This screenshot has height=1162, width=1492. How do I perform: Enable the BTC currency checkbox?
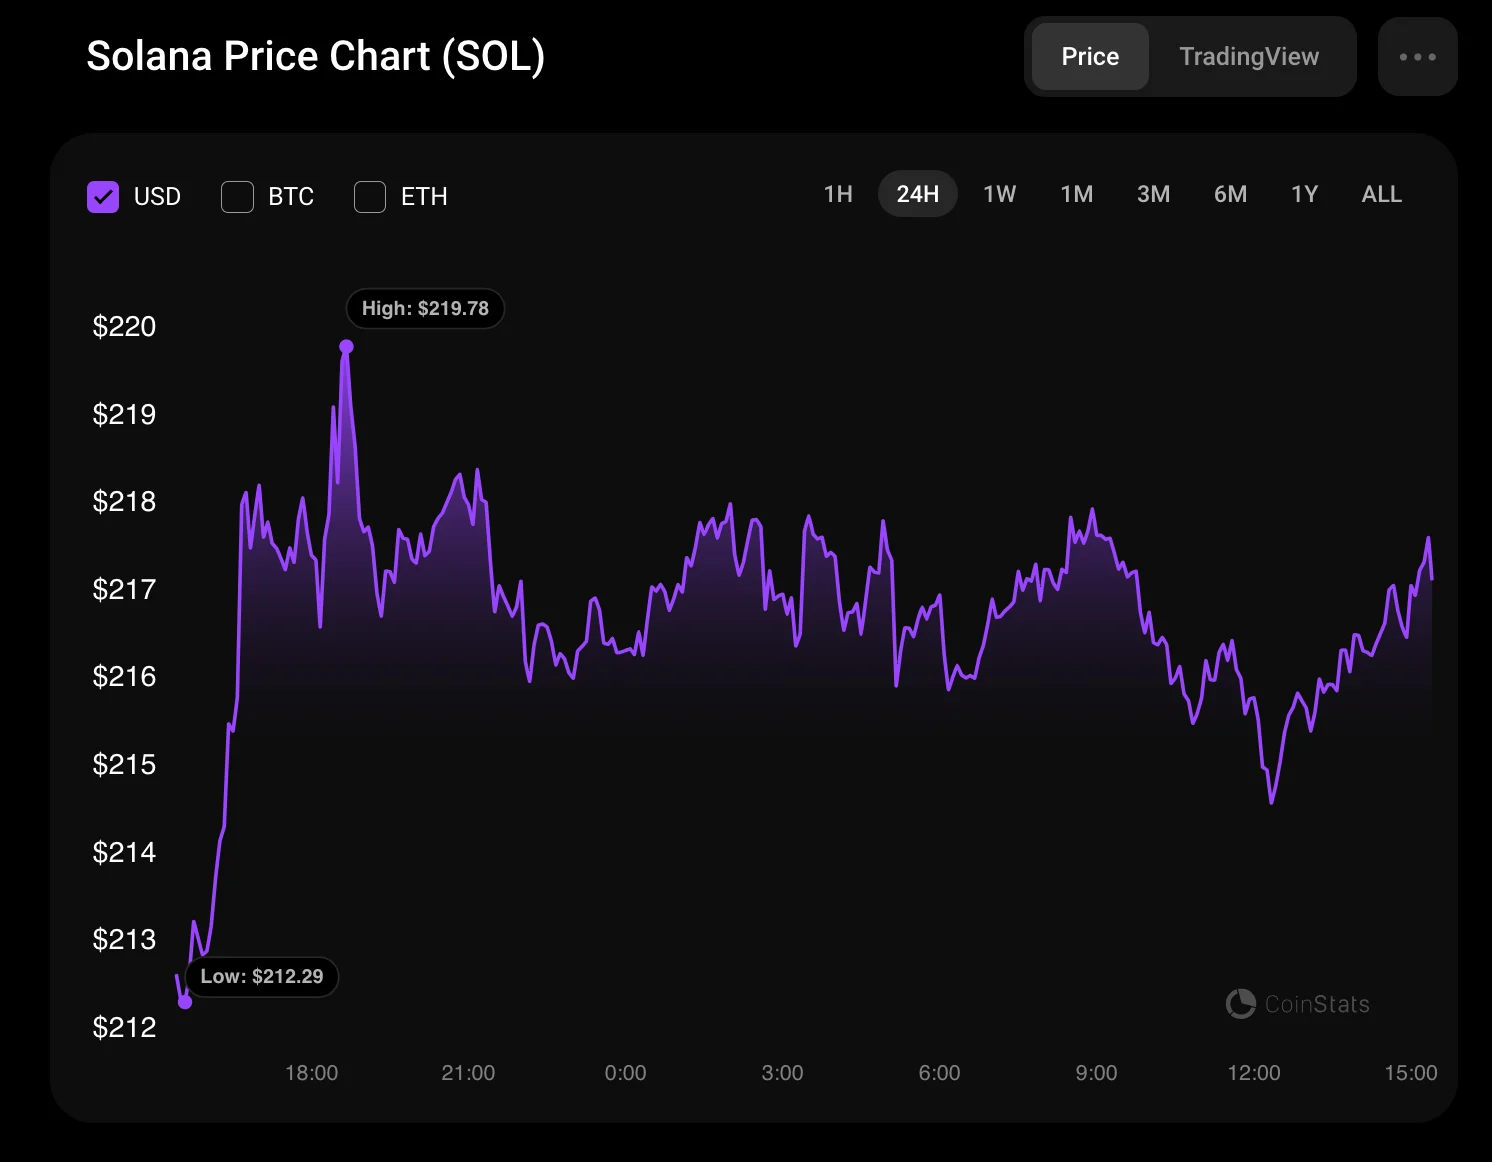pyautogui.click(x=237, y=197)
